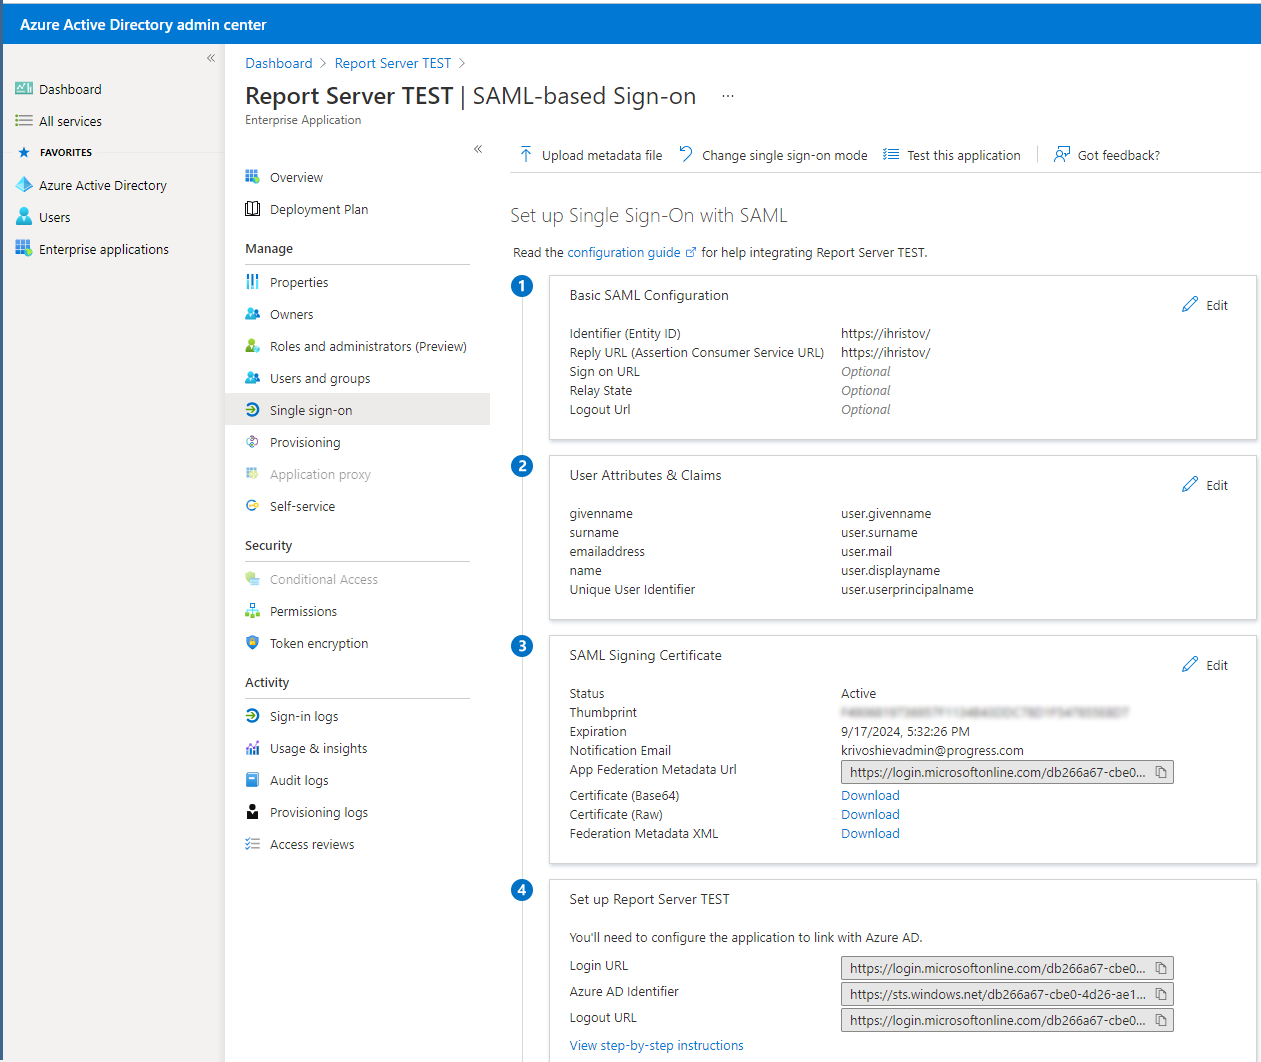1261x1062 pixels.
Task: Open the configuration guide link
Action: click(625, 252)
